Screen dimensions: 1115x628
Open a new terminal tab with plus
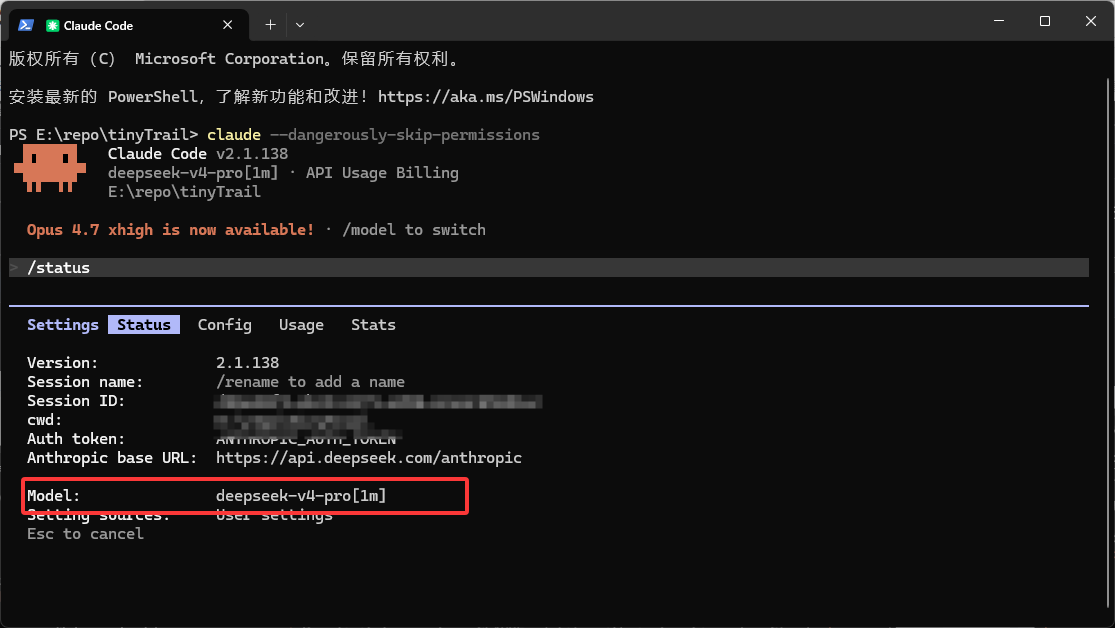pos(270,25)
